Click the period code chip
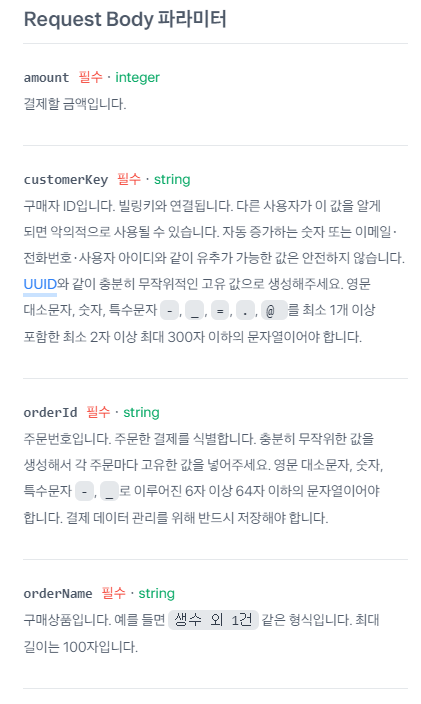This screenshot has height=704, width=421. click(245, 311)
